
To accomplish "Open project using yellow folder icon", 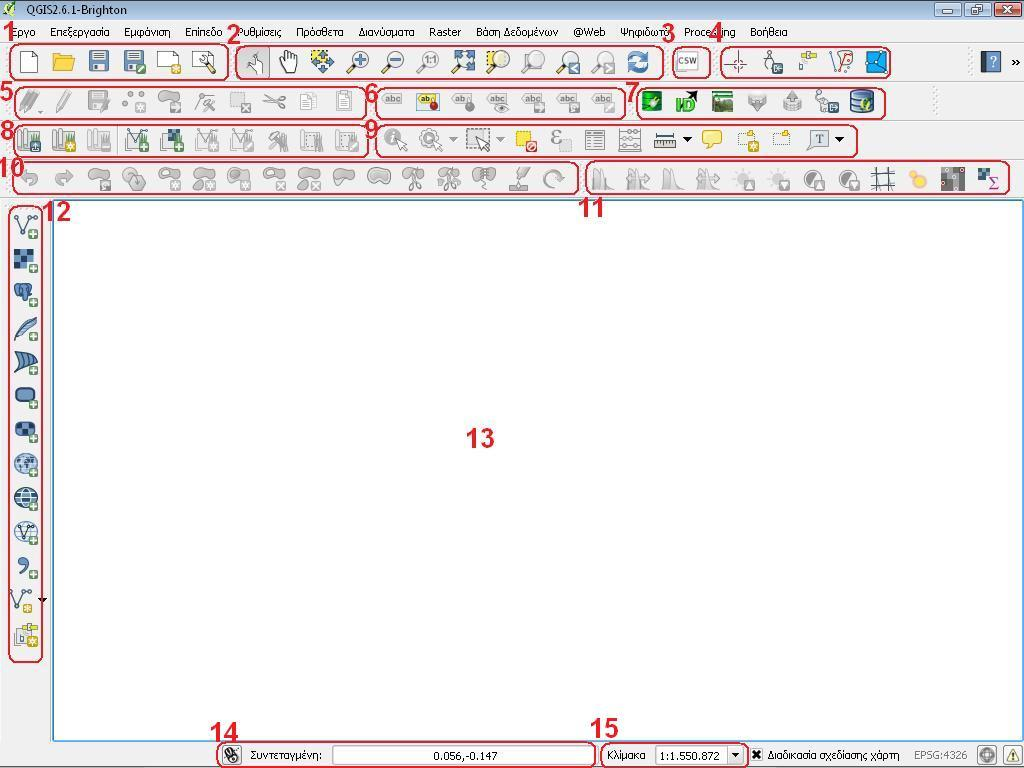I will pos(64,62).
